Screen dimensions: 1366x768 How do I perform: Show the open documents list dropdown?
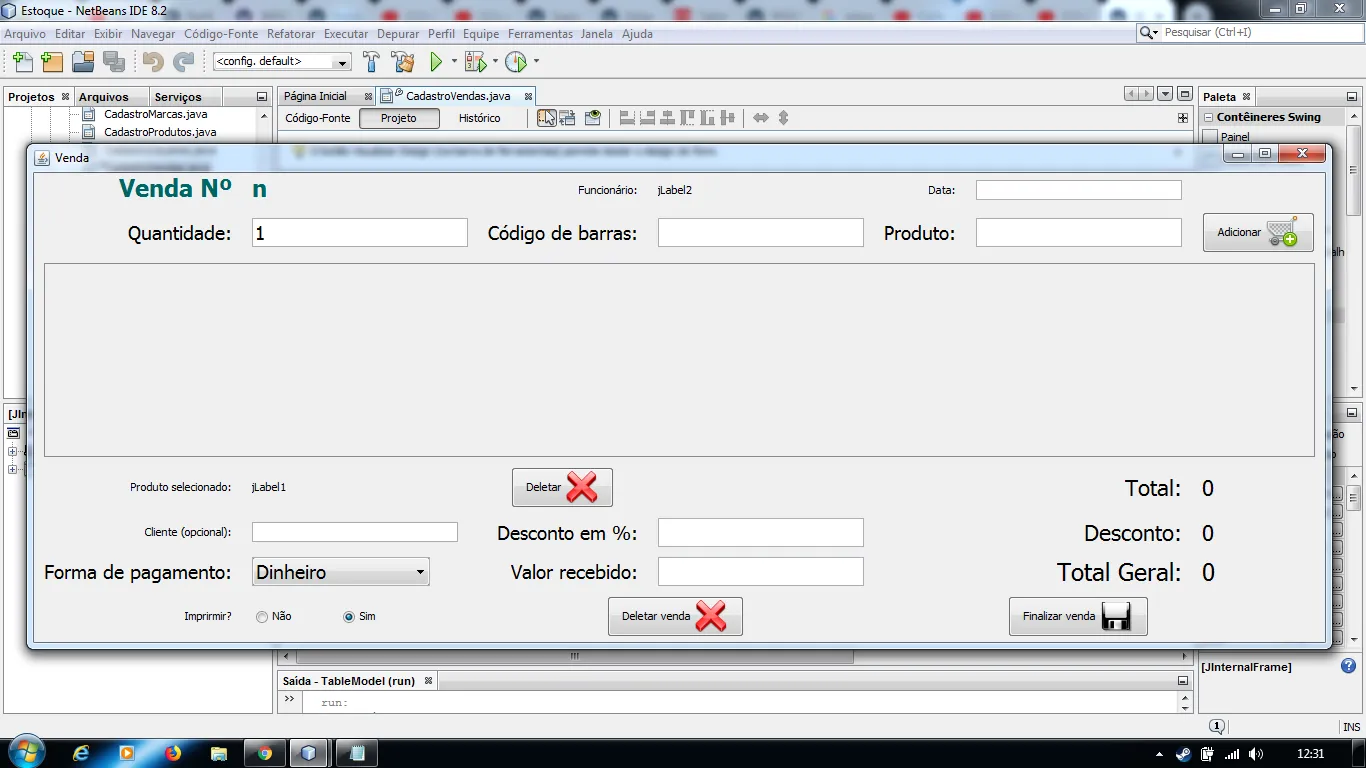tap(1165, 94)
